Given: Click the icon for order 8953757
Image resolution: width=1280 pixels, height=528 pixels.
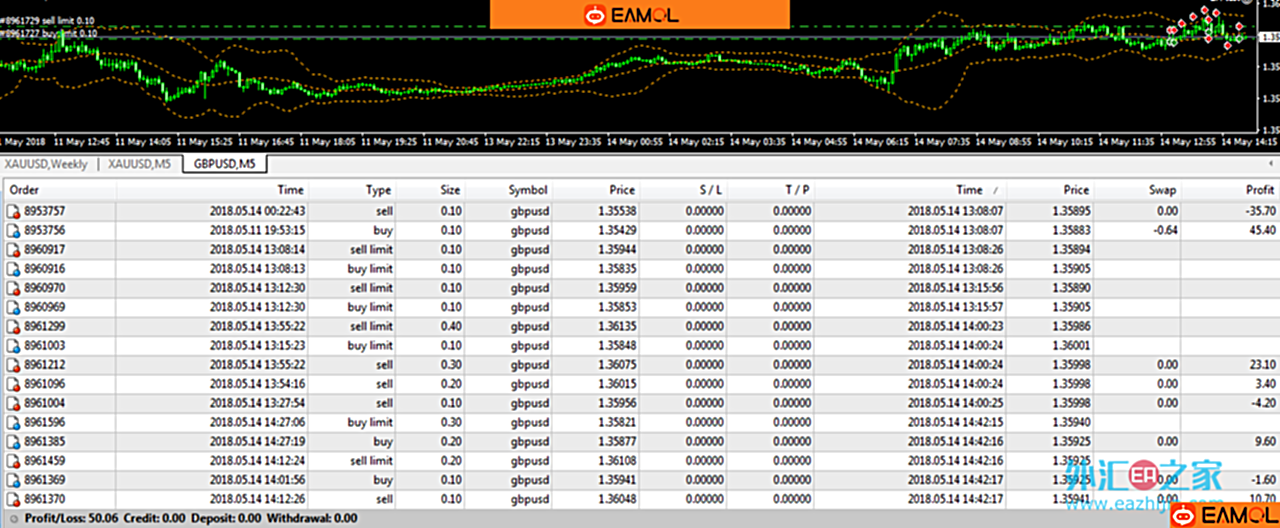Looking at the screenshot, I should [x=13, y=211].
